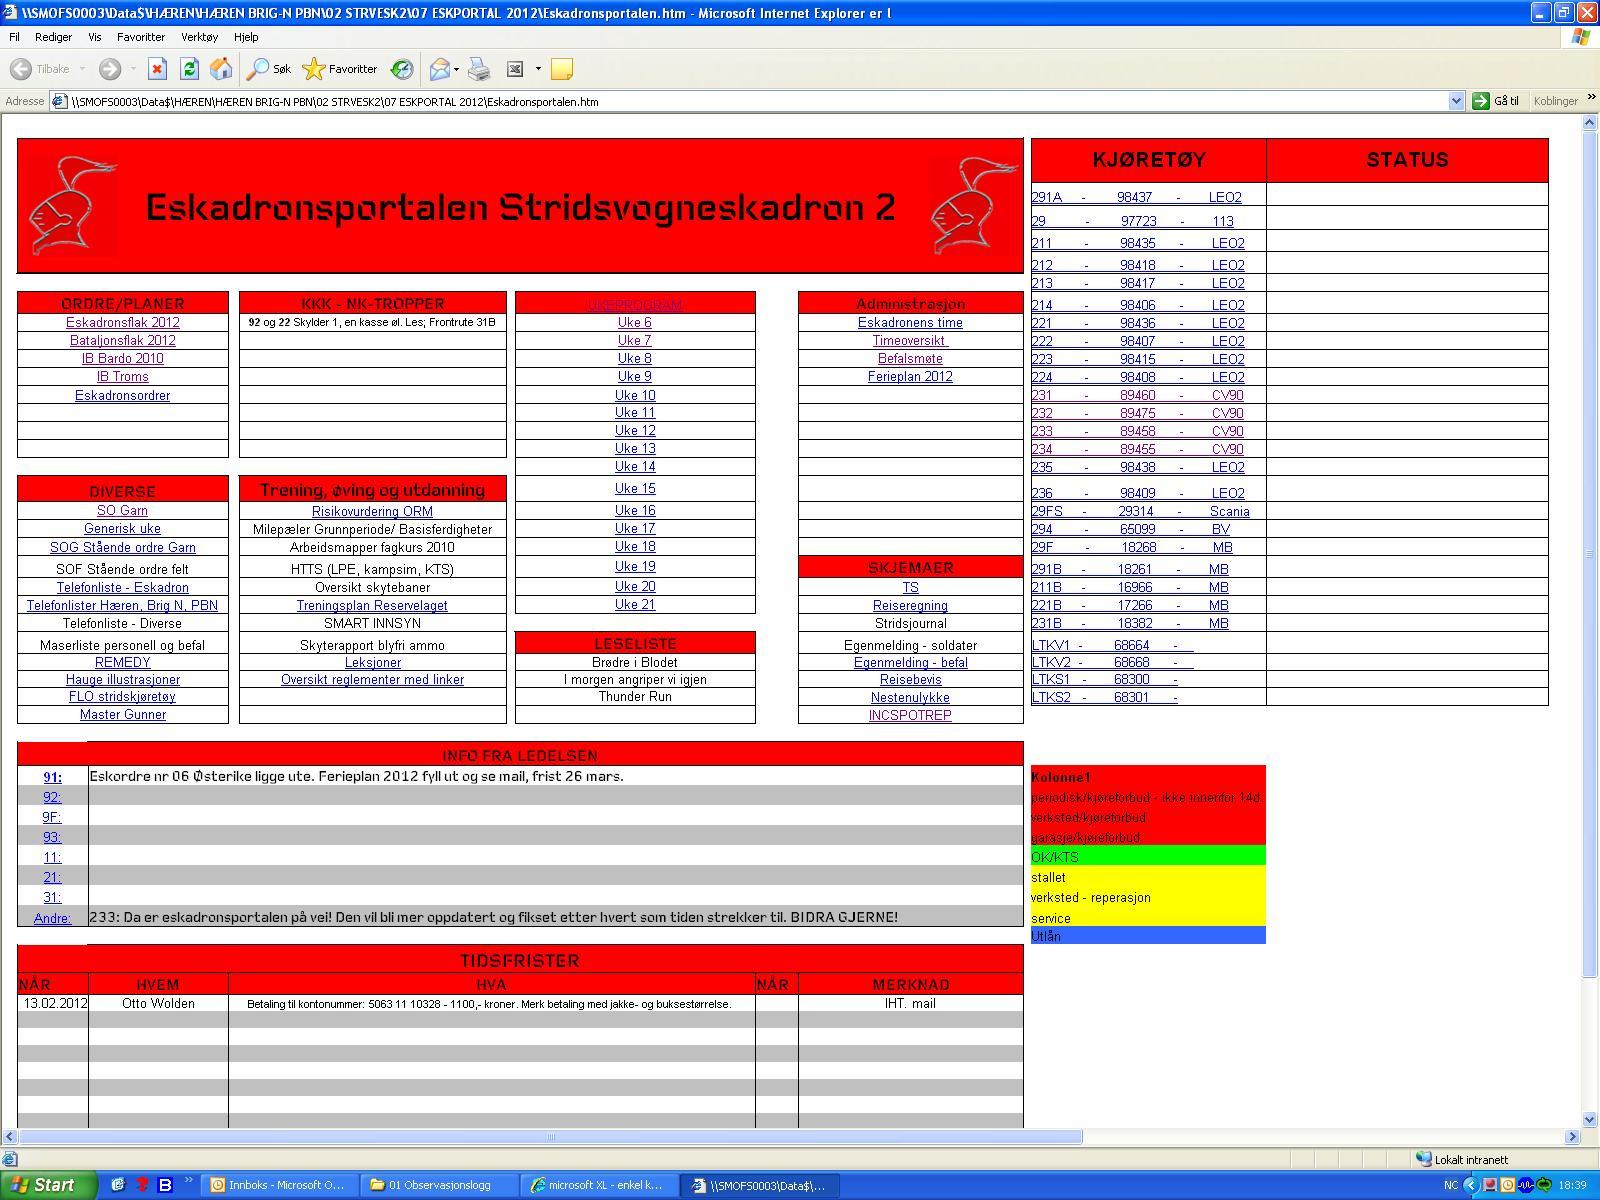Open the Back button history dropdown arrow
1600x1200 pixels.
coord(82,69)
